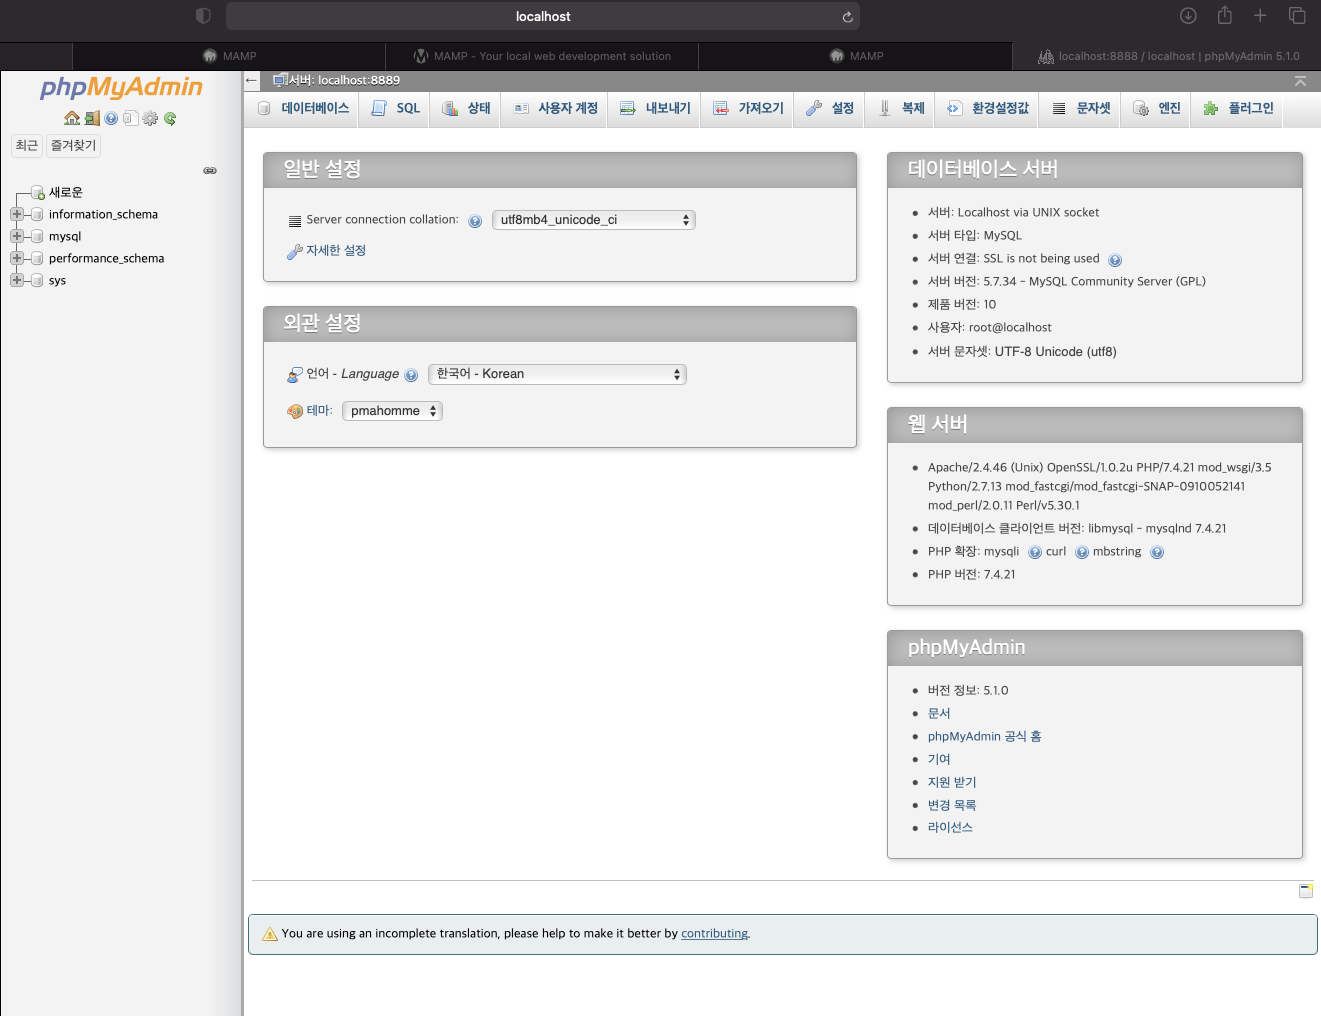The image size is (1321, 1016).
Task: Open the 엔진 engines tab
Action: click(1157, 108)
